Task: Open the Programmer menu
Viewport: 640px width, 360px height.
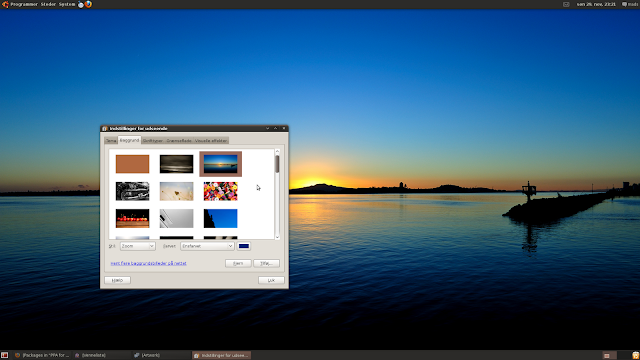Action: coord(24,4)
